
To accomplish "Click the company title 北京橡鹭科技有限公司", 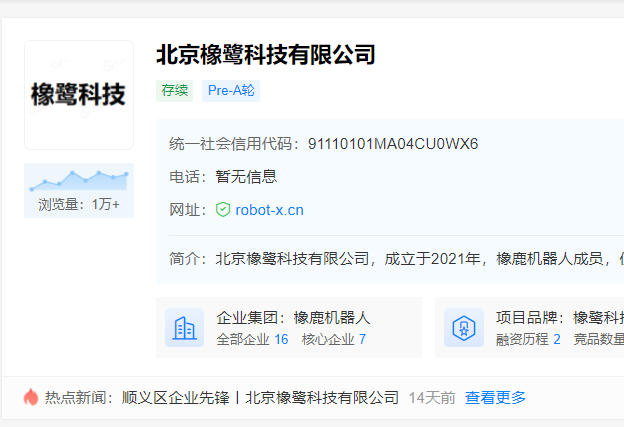I will pos(266,55).
